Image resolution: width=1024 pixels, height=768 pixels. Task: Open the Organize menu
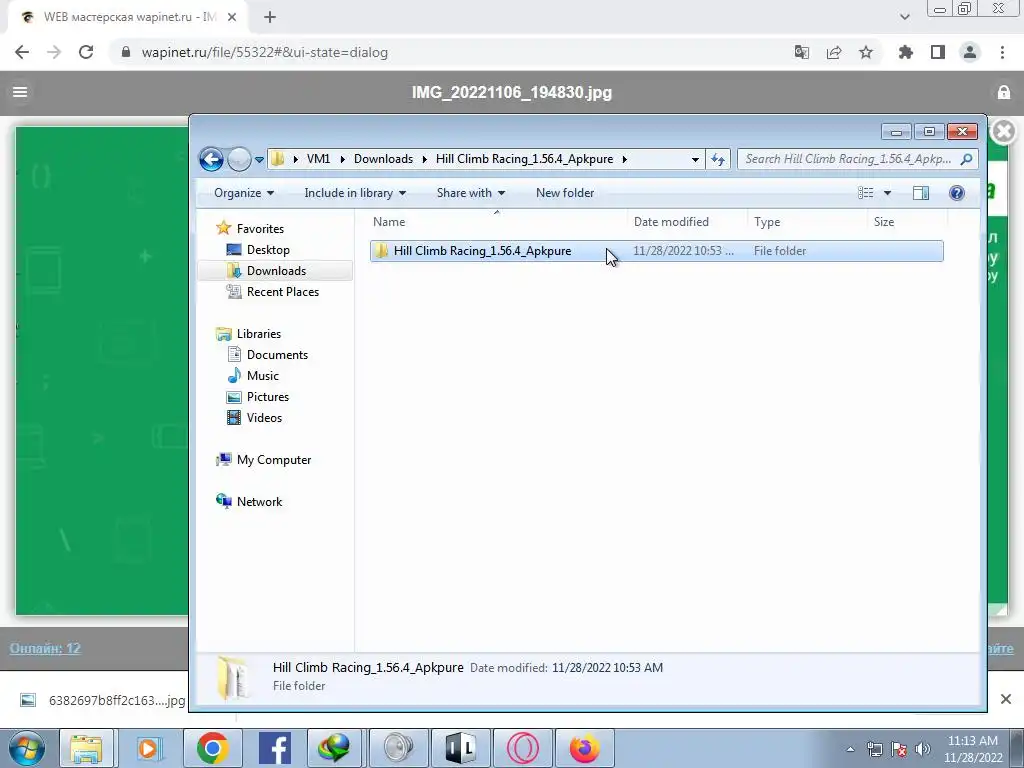click(244, 193)
